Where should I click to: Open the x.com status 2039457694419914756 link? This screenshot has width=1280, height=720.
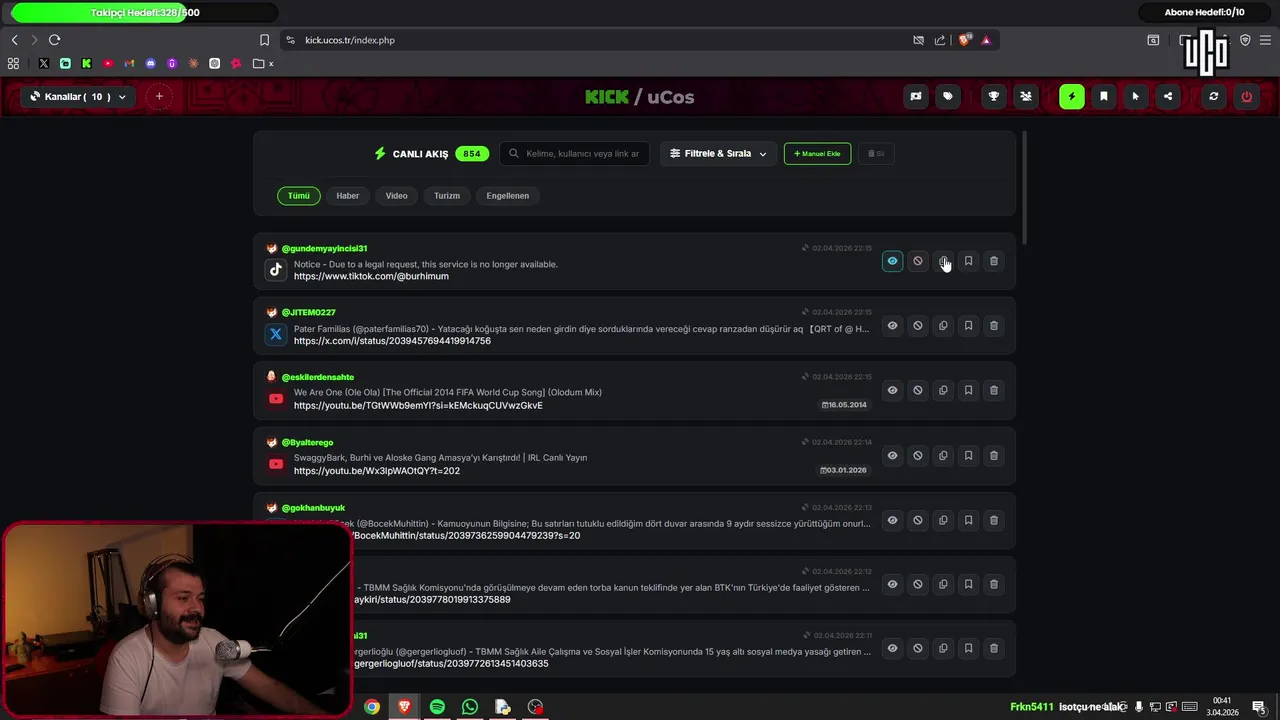click(392, 341)
